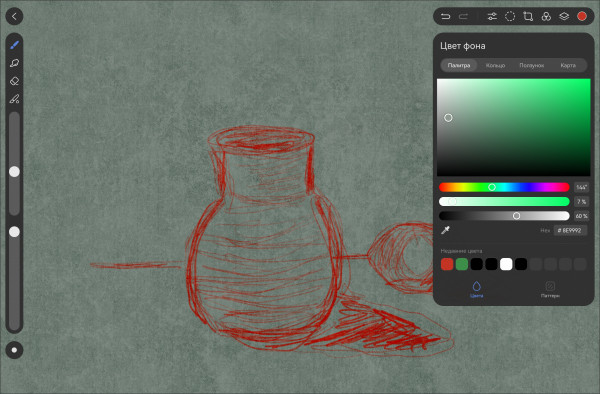Open the adjustments sliders icon

click(492, 16)
